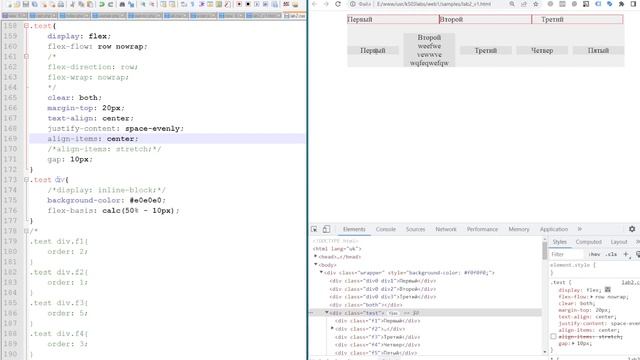This screenshot has height=360, width=640.
Task: Open DevTools settings gear
Action: (x=632, y=229)
